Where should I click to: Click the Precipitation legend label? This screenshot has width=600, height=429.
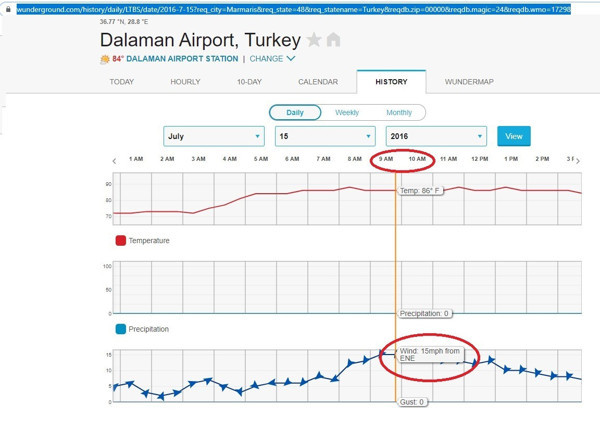tap(148, 329)
